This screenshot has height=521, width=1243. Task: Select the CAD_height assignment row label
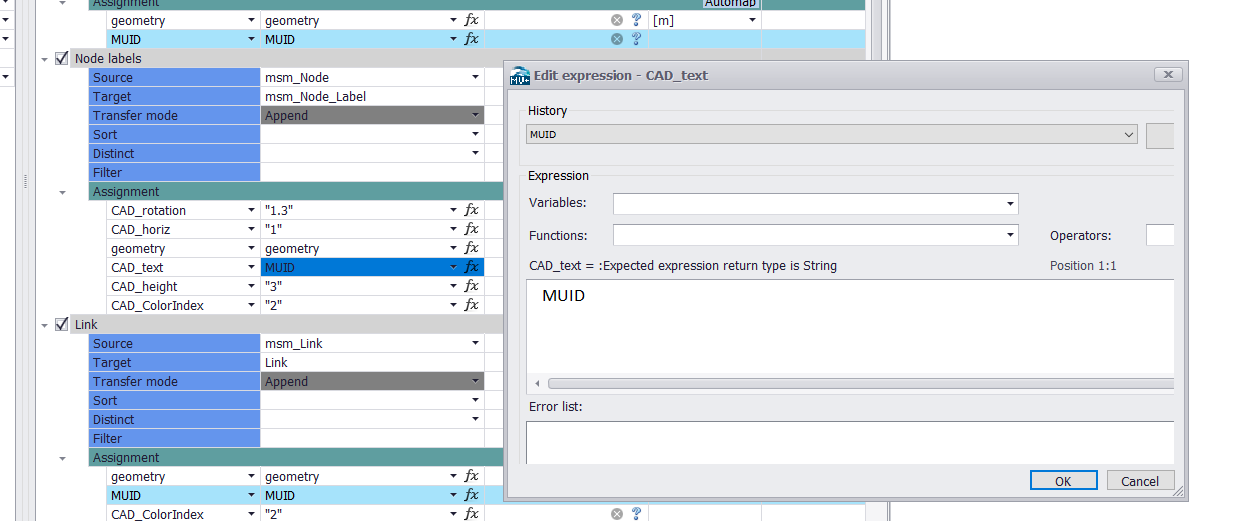coord(144,287)
